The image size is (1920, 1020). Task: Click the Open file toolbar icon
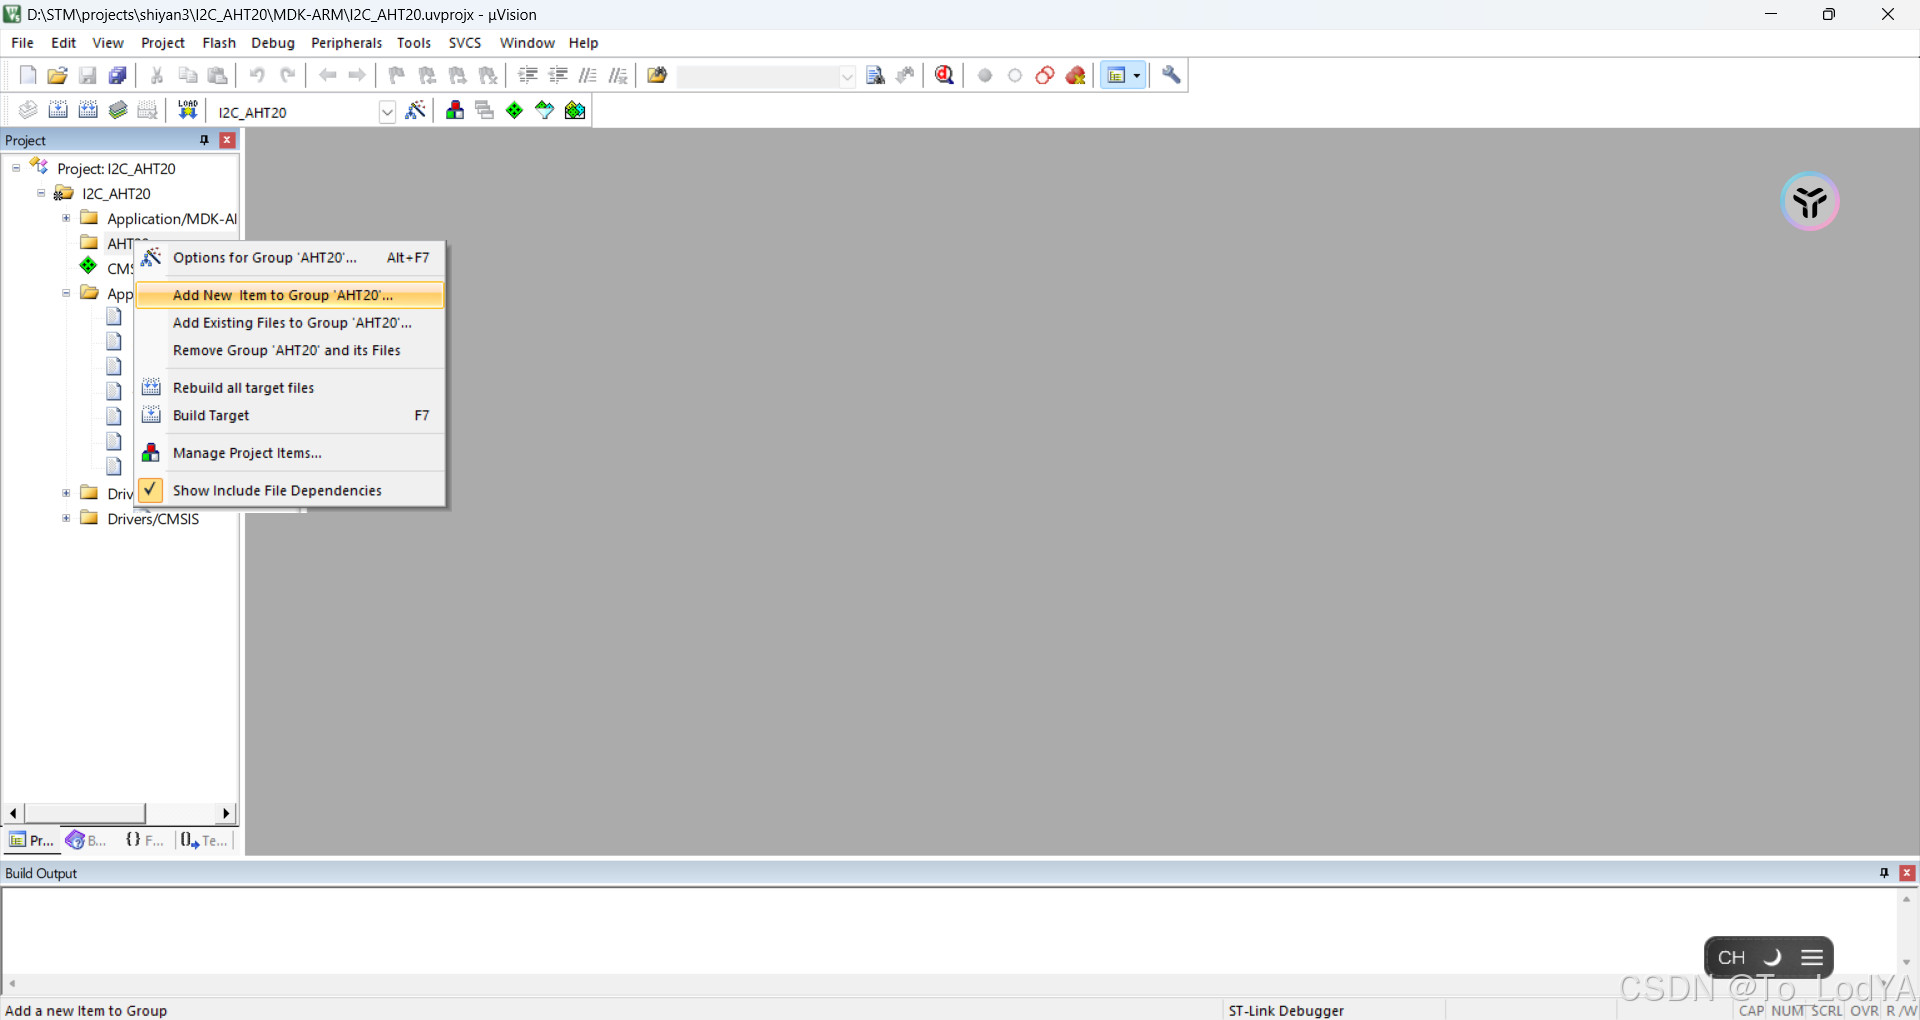click(x=58, y=75)
